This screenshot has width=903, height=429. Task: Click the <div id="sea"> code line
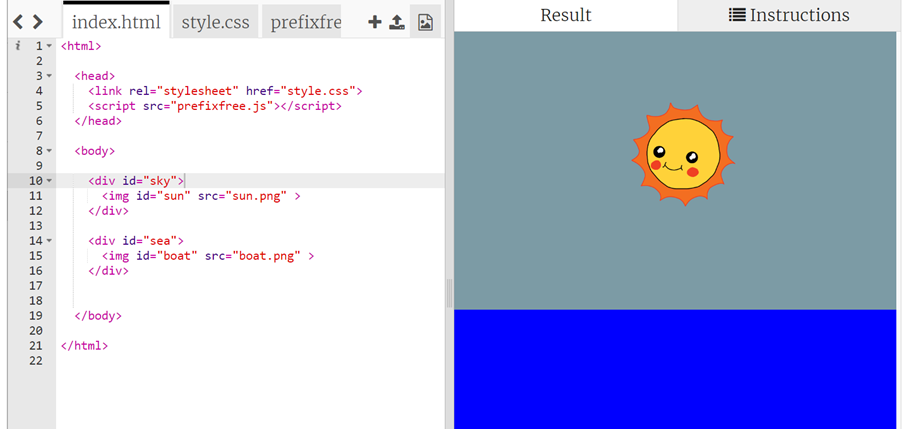point(136,241)
